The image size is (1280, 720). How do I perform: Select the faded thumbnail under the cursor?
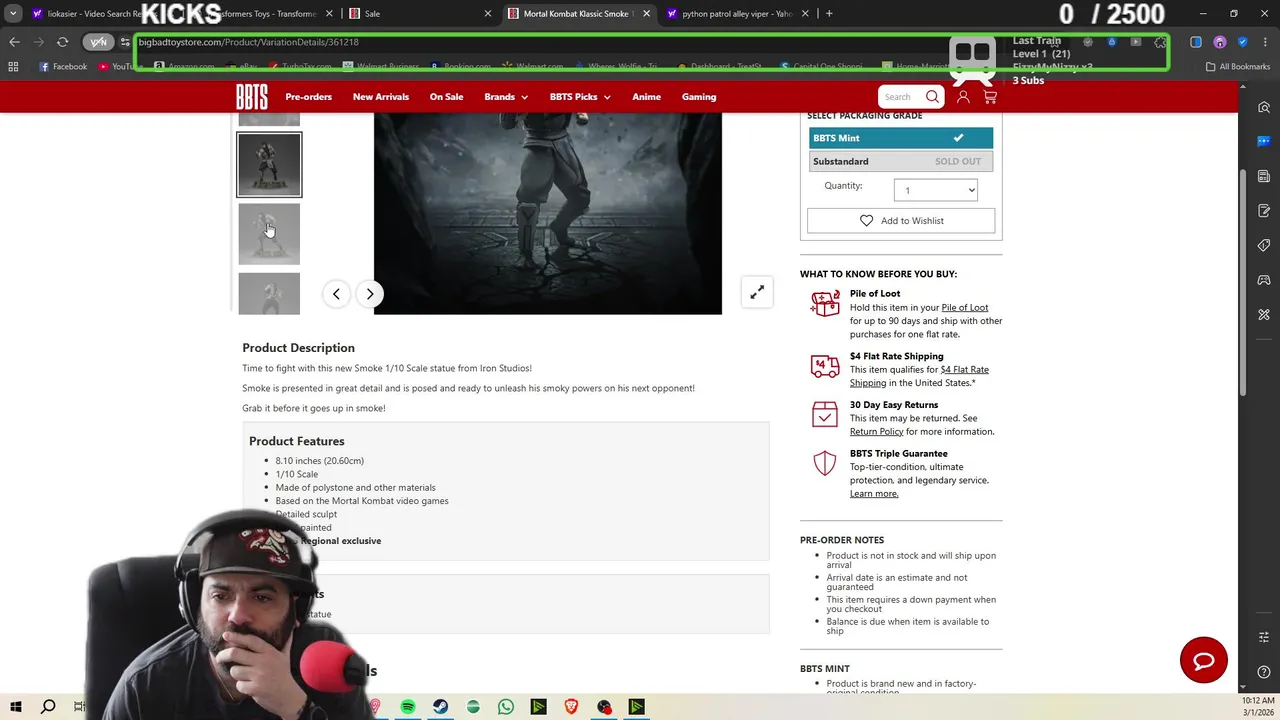click(x=269, y=234)
